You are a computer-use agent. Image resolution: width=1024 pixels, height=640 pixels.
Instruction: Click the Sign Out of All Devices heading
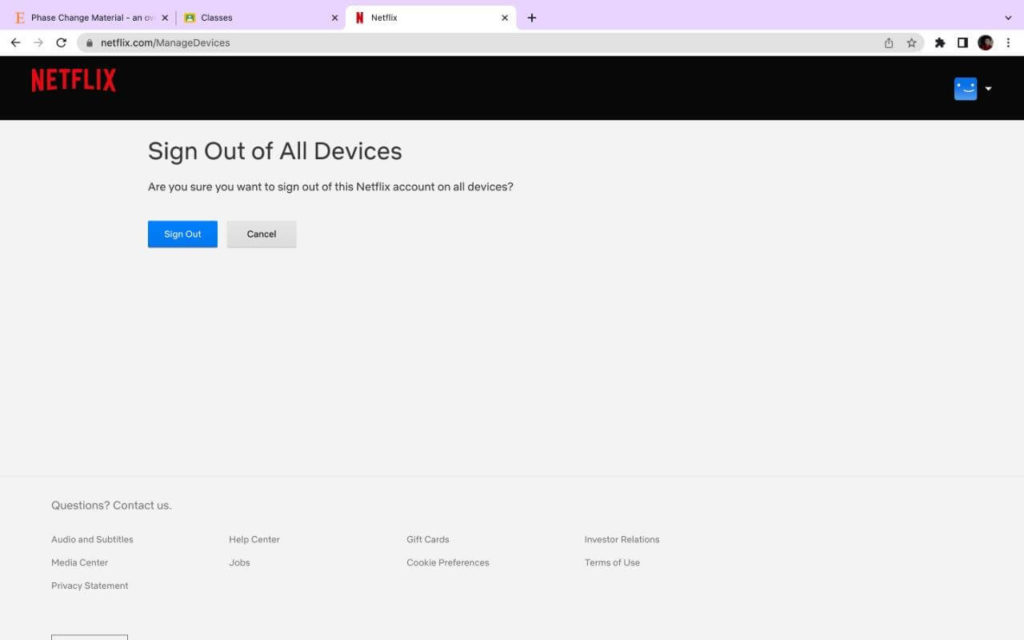click(x=274, y=152)
